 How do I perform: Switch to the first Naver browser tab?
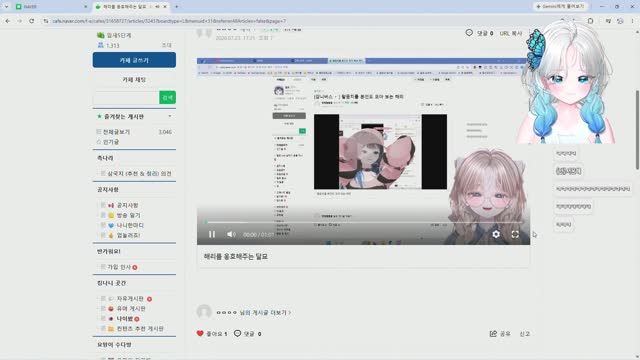[x=48, y=7]
